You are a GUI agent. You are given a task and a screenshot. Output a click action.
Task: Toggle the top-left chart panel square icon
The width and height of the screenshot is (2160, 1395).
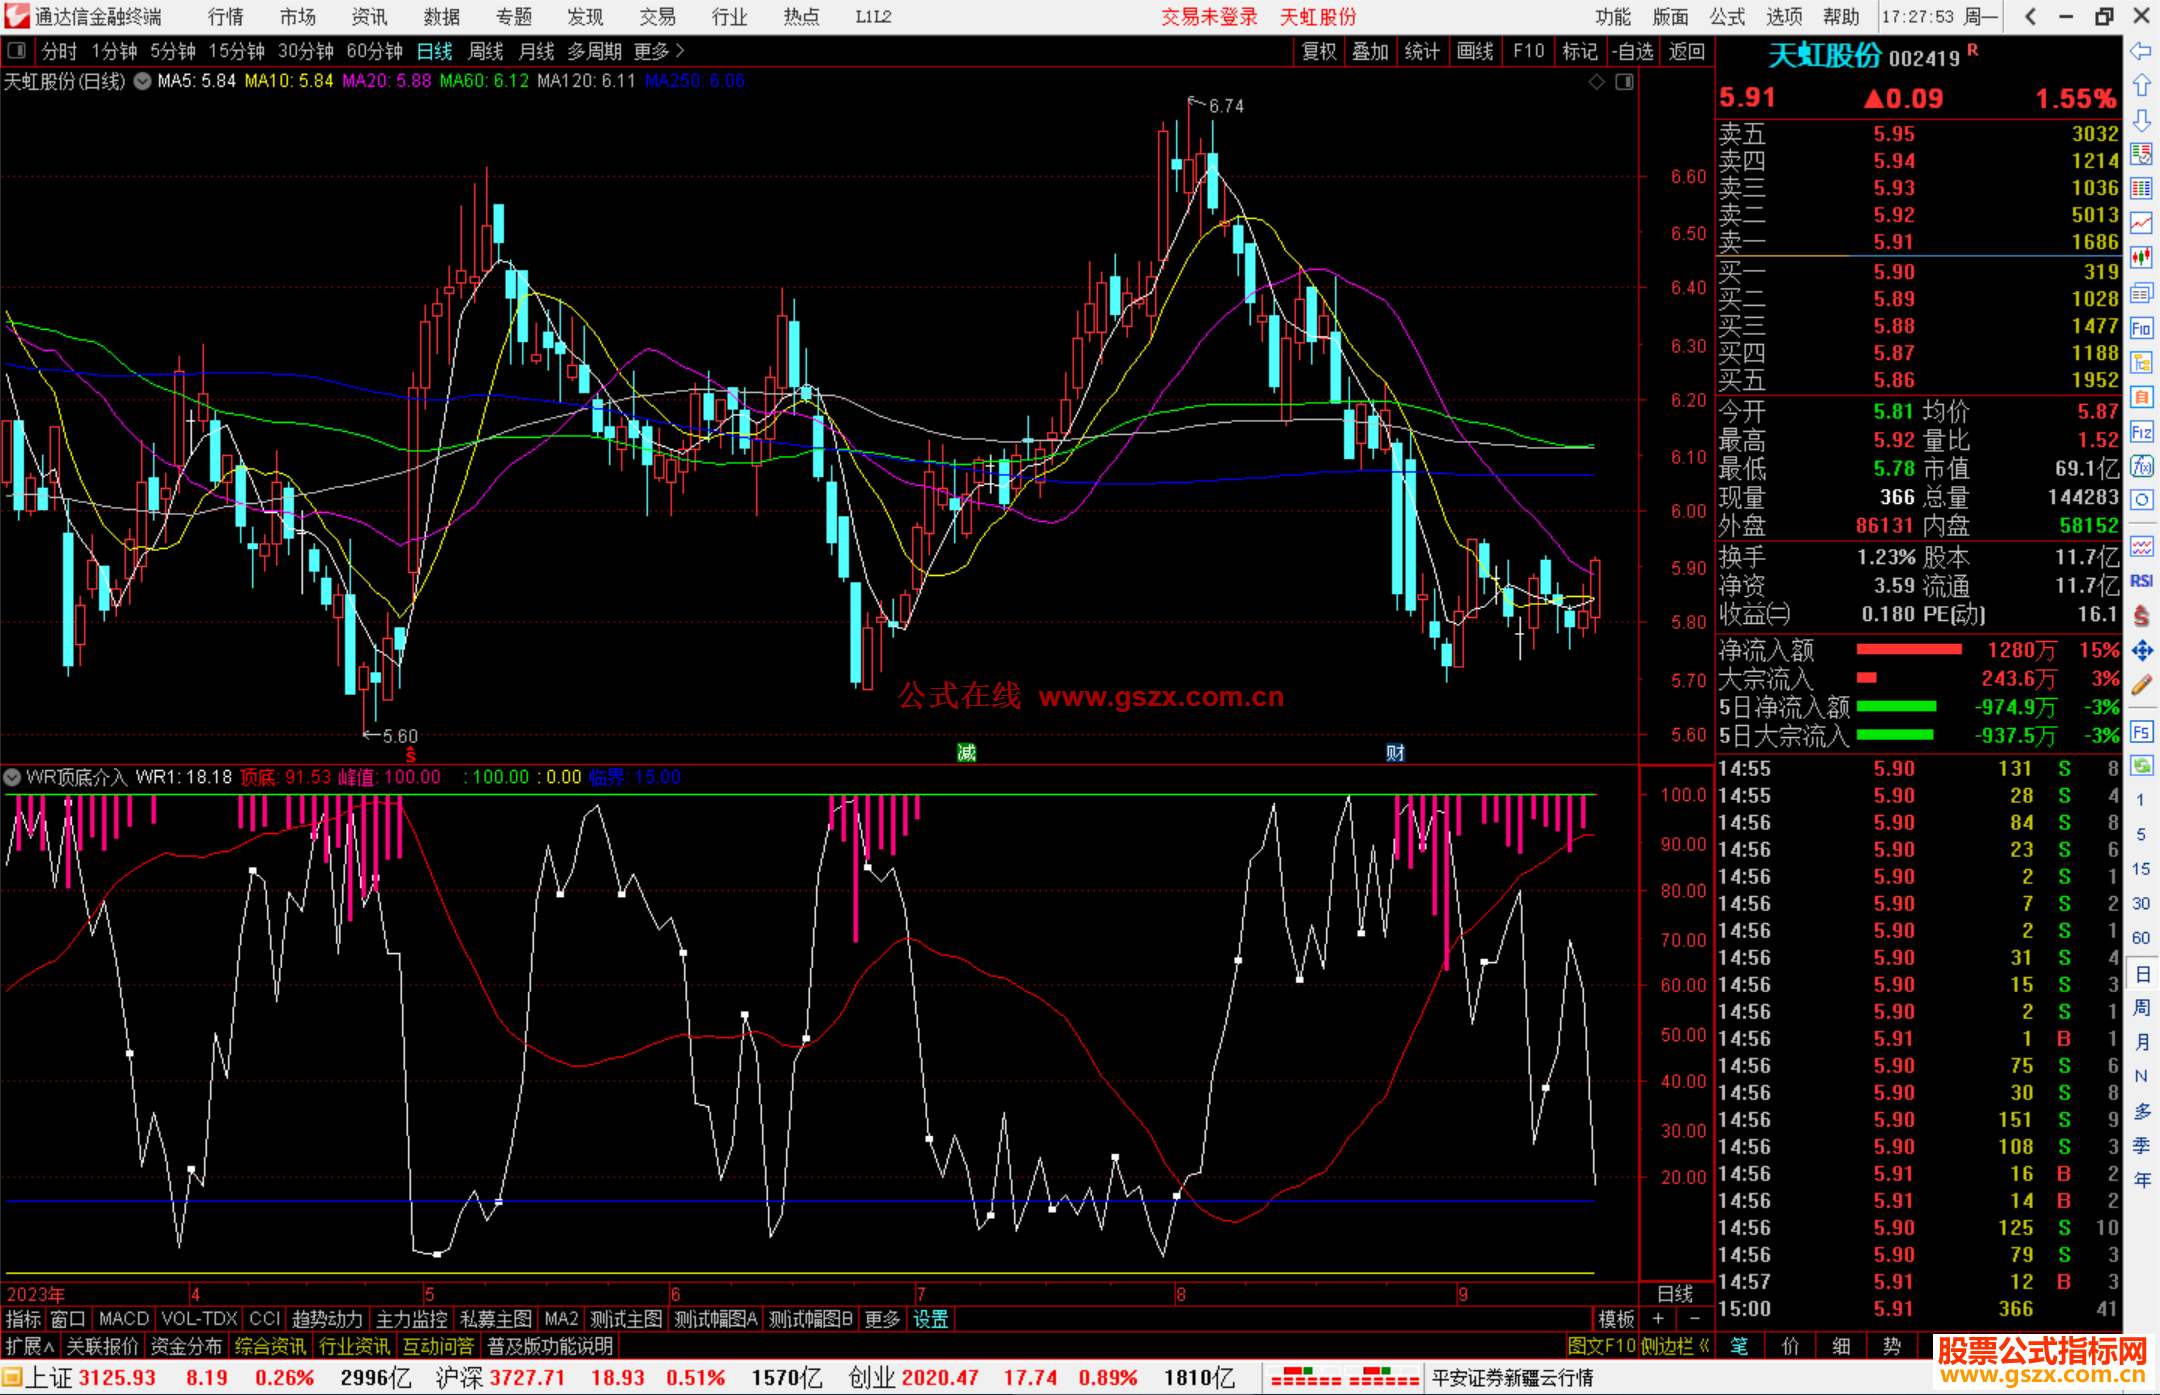click(x=16, y=51)
